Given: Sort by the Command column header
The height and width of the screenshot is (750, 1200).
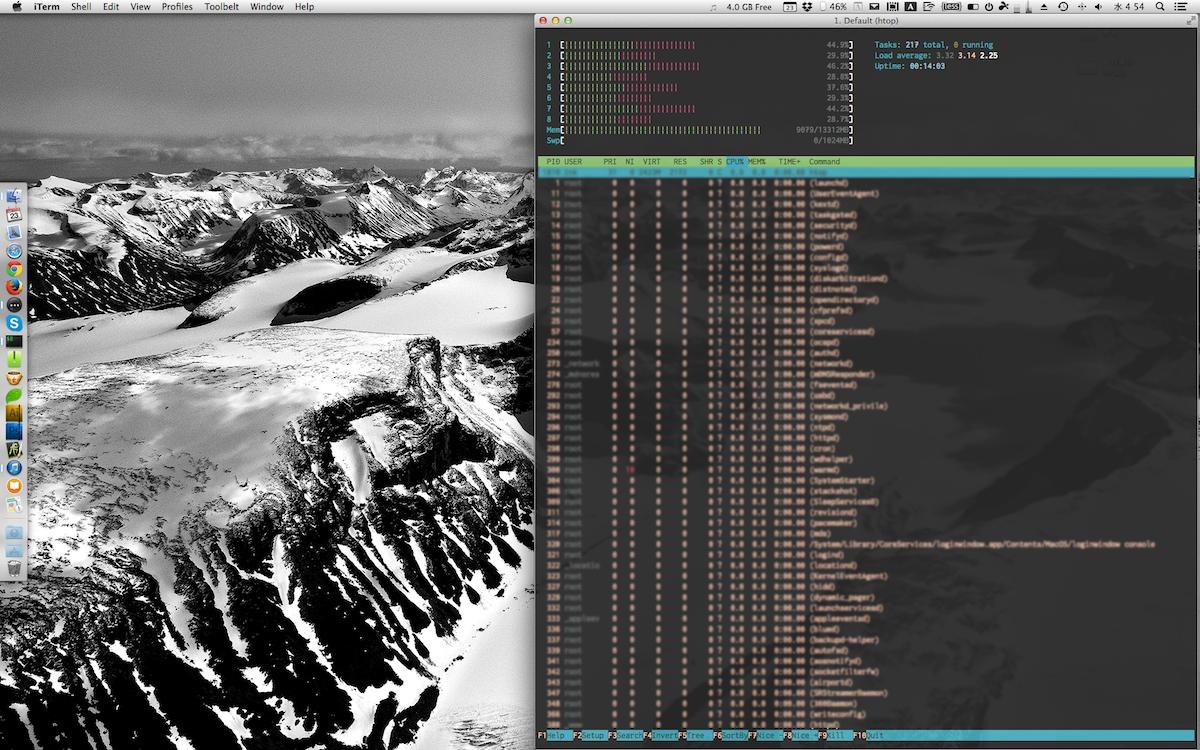Looking at the screenshot, I should tap(825, 161).
